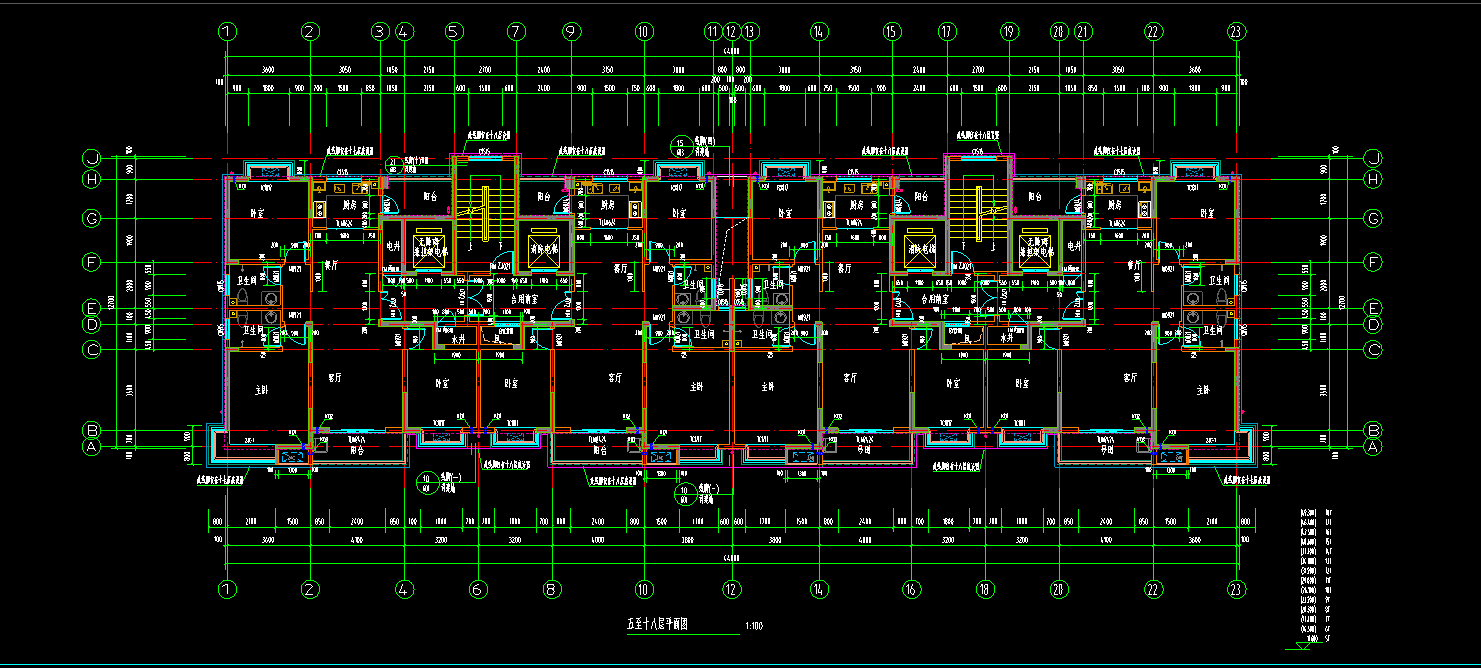
Task: Select axis bubble F on the right side
Action: 1373,263
